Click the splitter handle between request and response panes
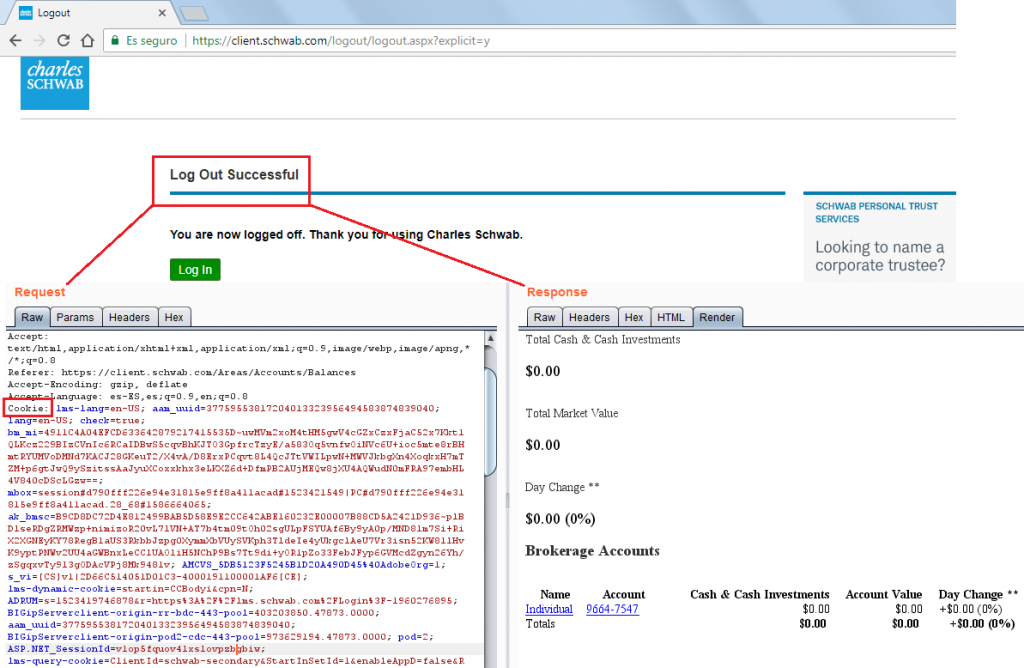The height and width of the screenshot is (668, 1024). tap(507, 501)
